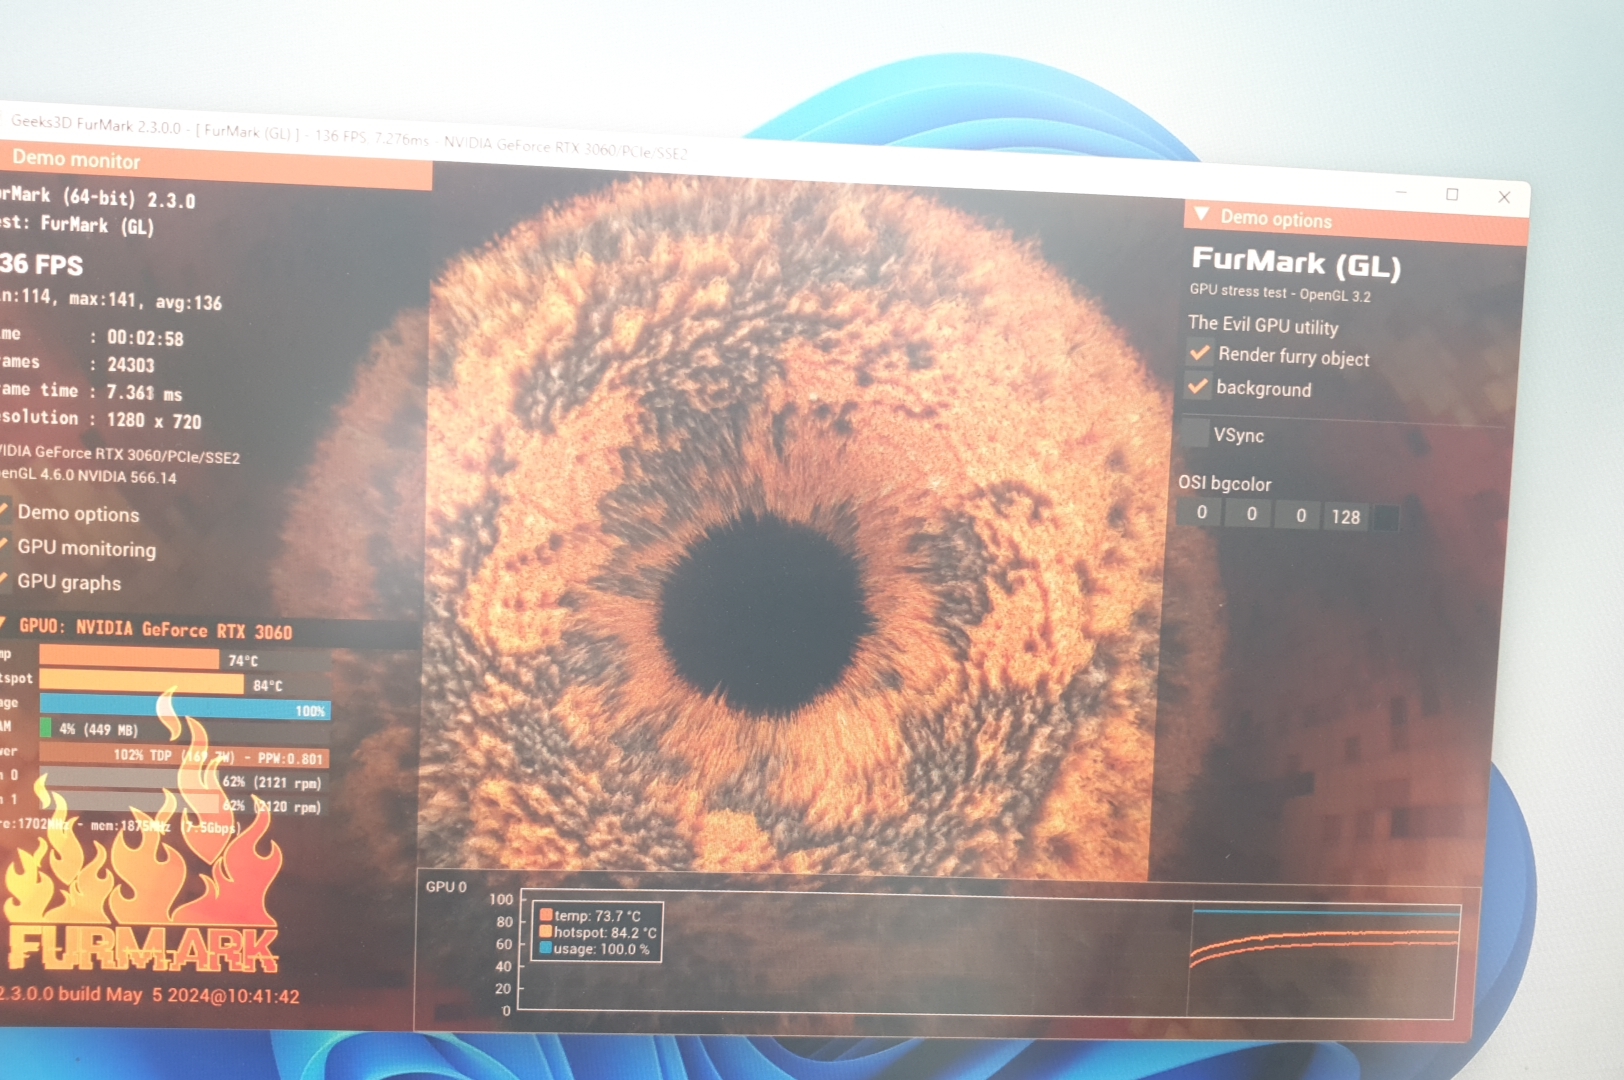Maximize the FurMark window

[x=1453, y=194]
